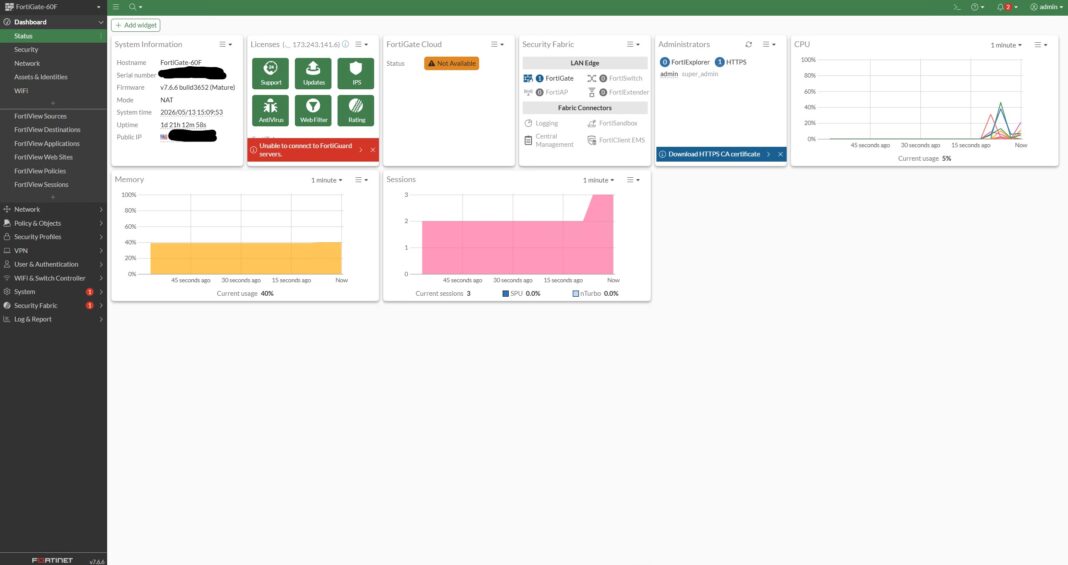Click the FortiAP icon in Security Fabric
Image resolution: width=1068 pixels, height=565 pixels.
pyautogui.click(x=528, y=92)
